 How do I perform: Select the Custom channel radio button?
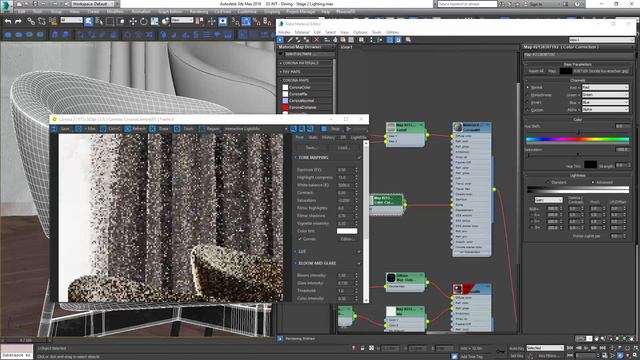pyautogui.click(x=527, y=110)
